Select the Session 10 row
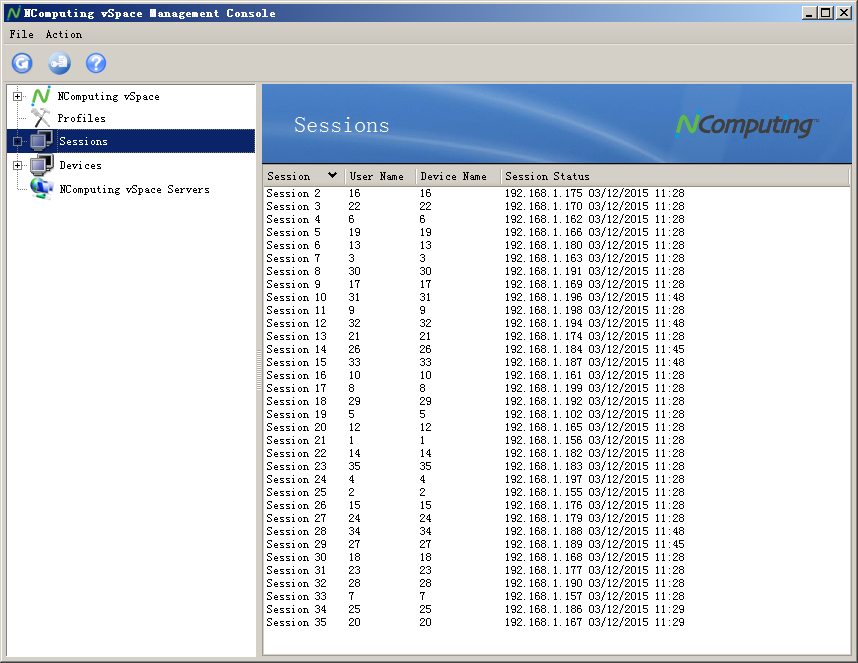 pos(296,297)
